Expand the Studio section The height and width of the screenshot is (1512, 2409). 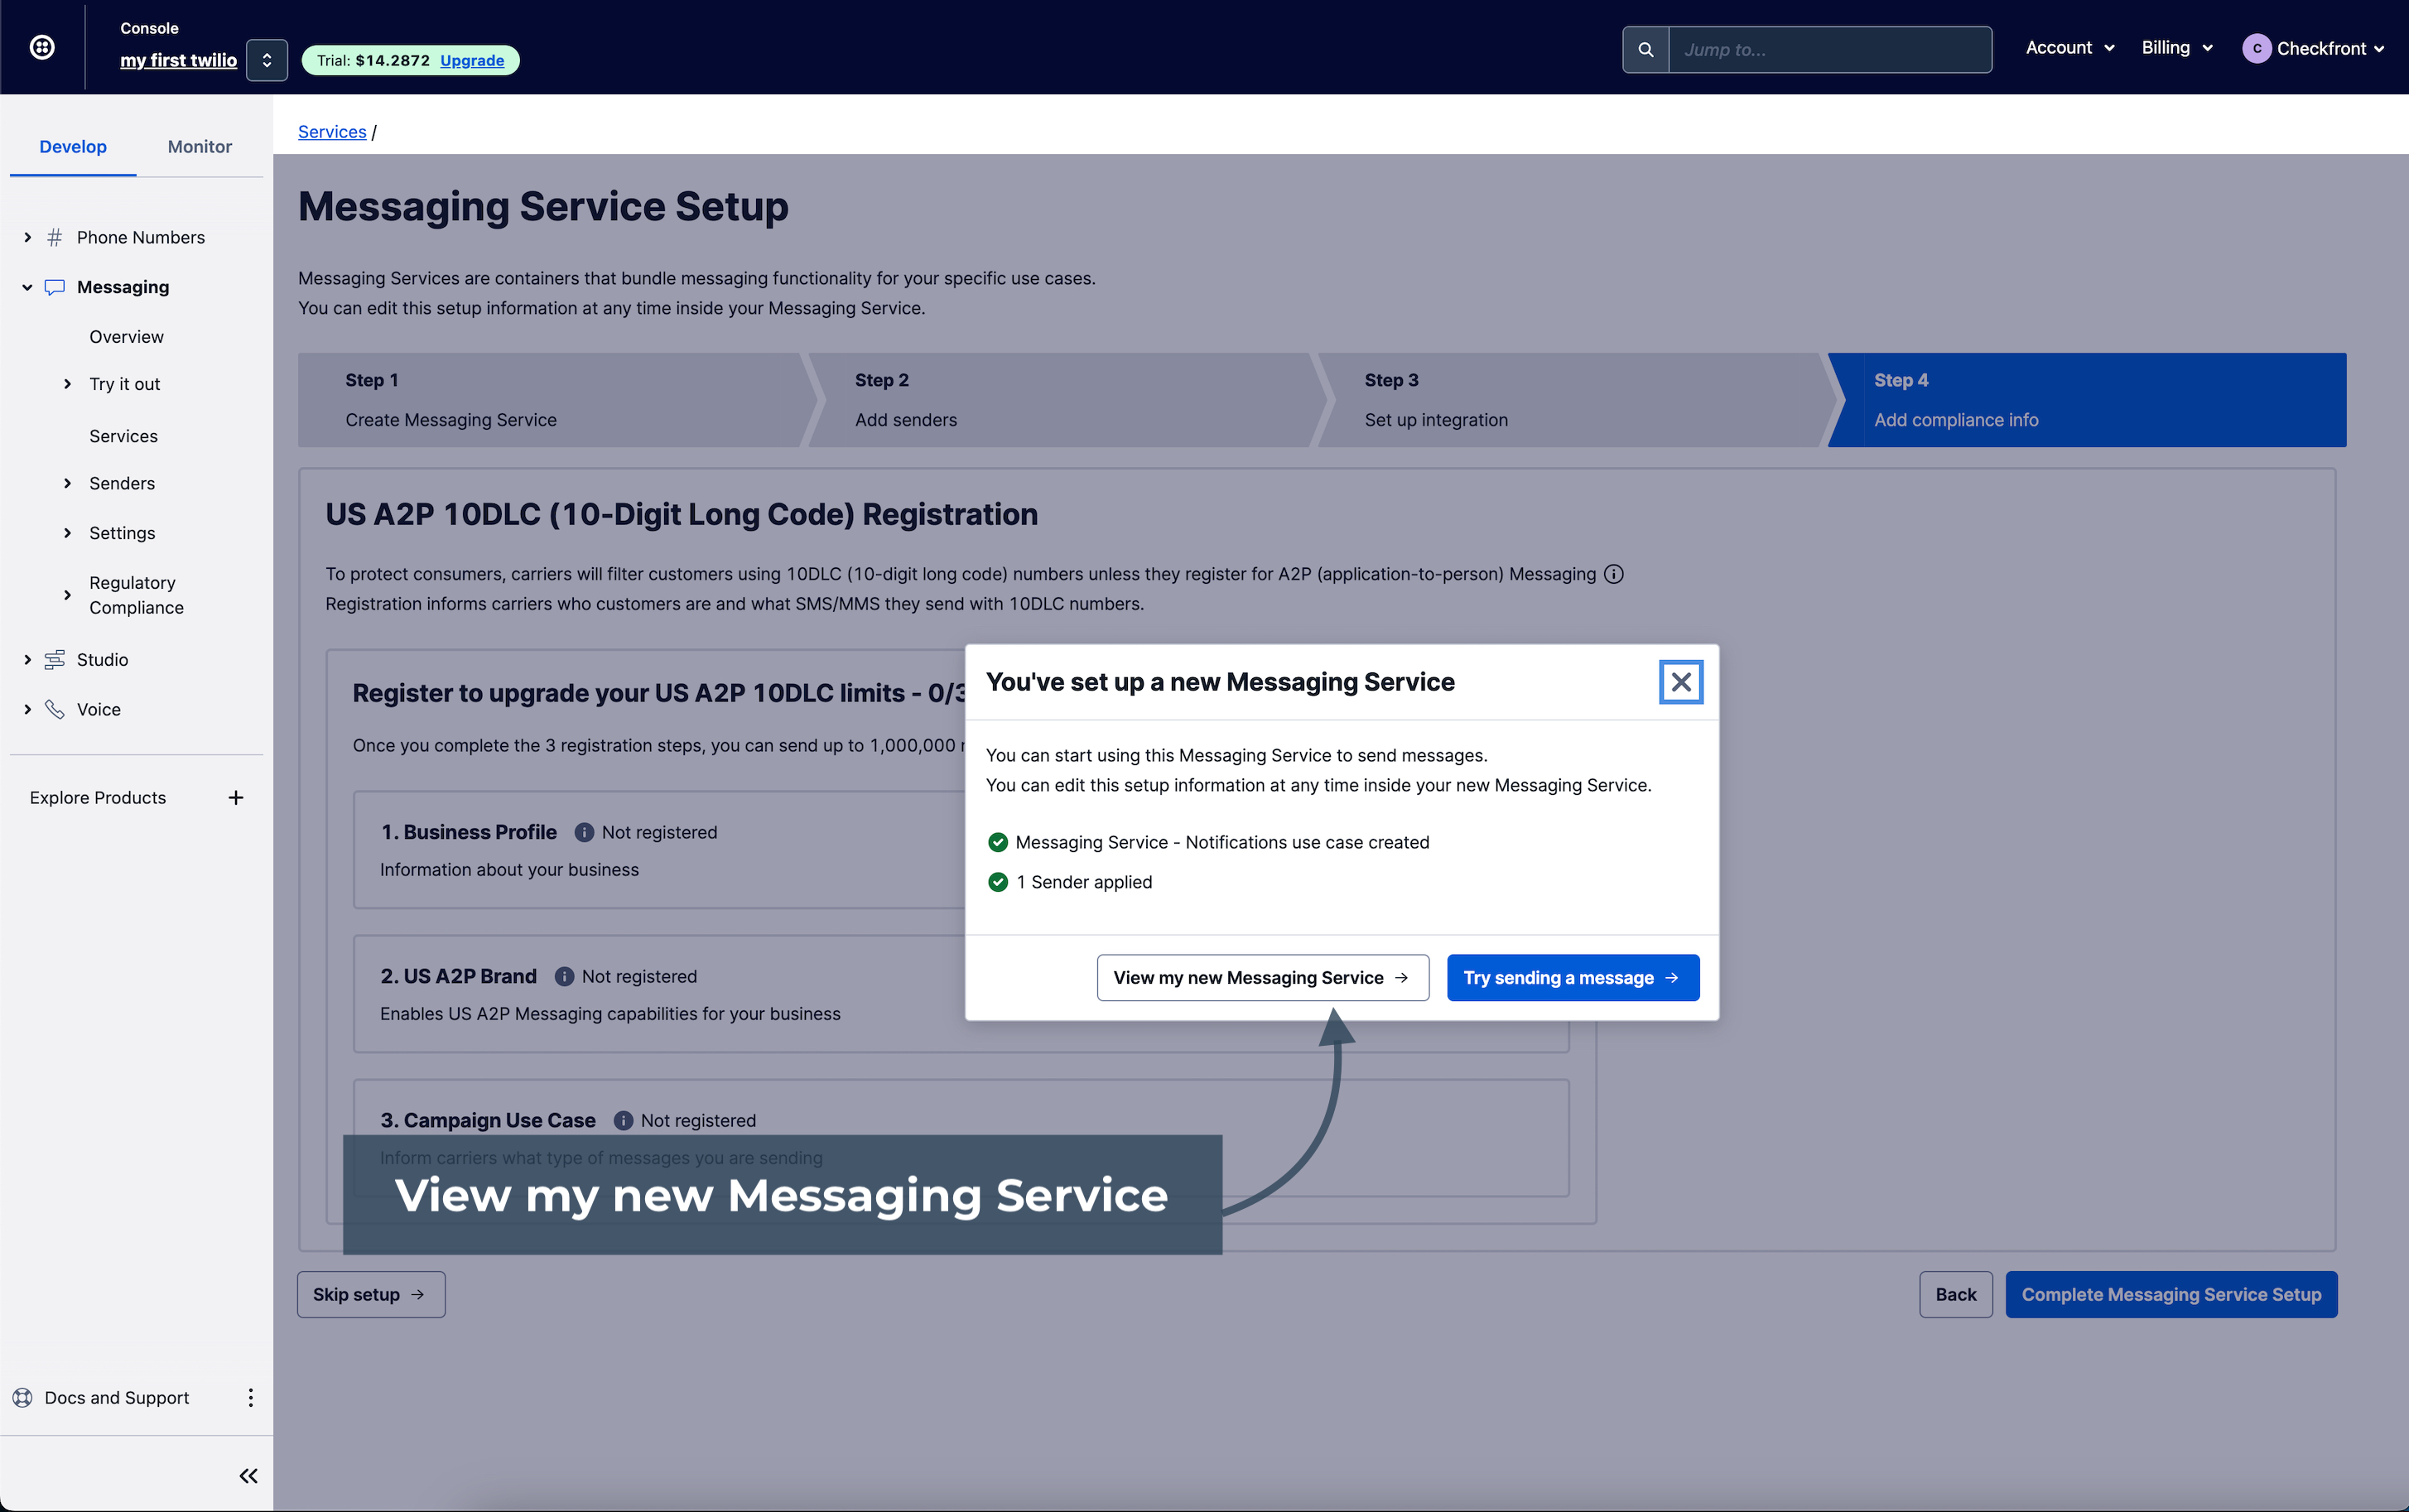27,659
